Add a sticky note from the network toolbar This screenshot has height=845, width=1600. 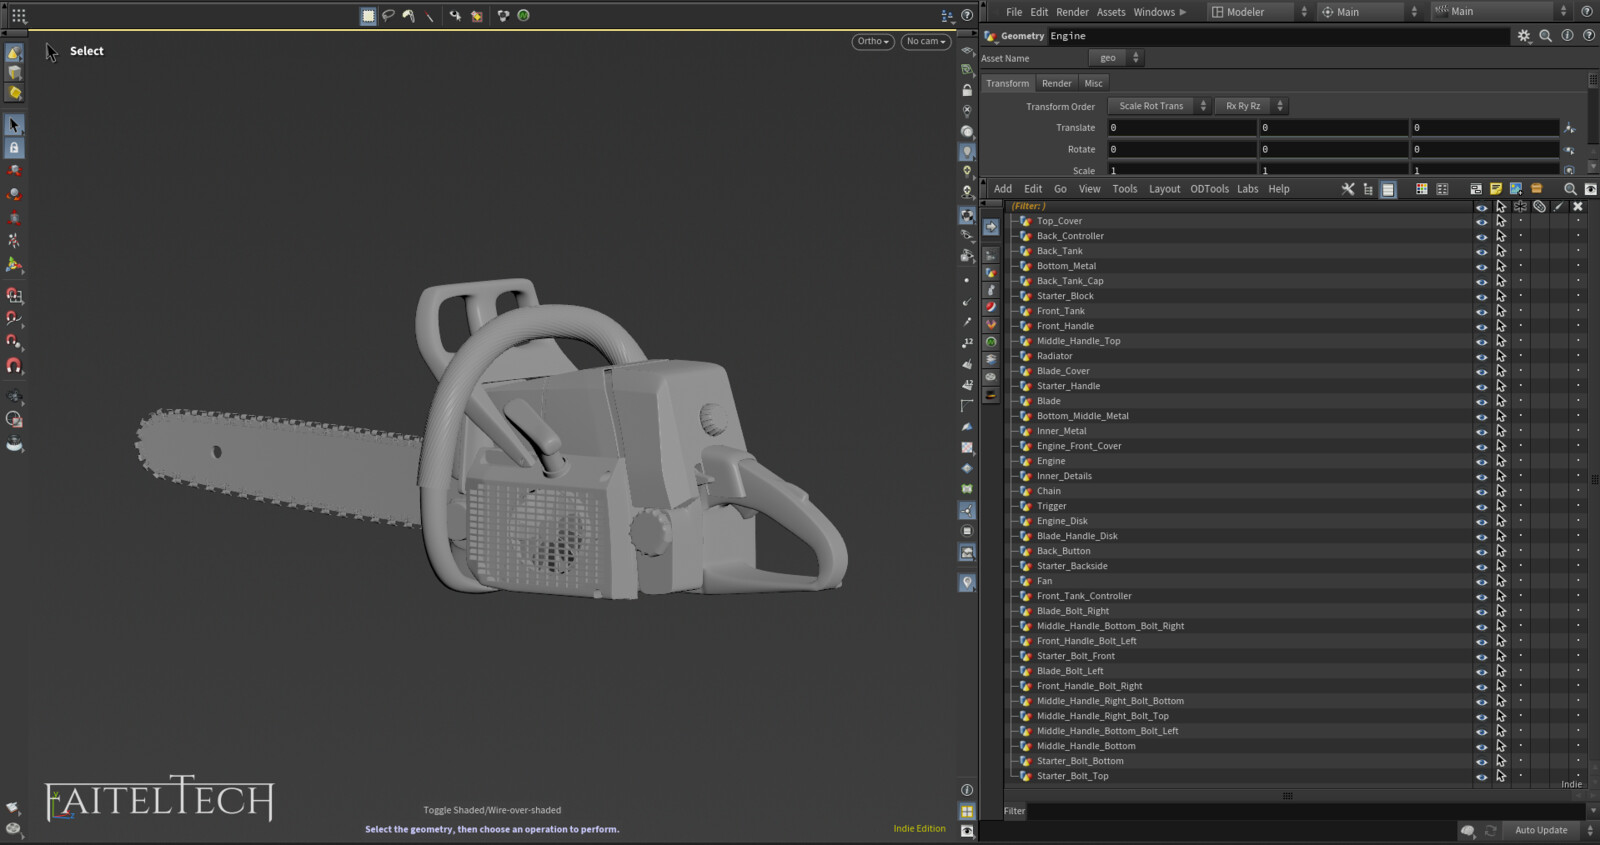click(x=1496, y=188)
